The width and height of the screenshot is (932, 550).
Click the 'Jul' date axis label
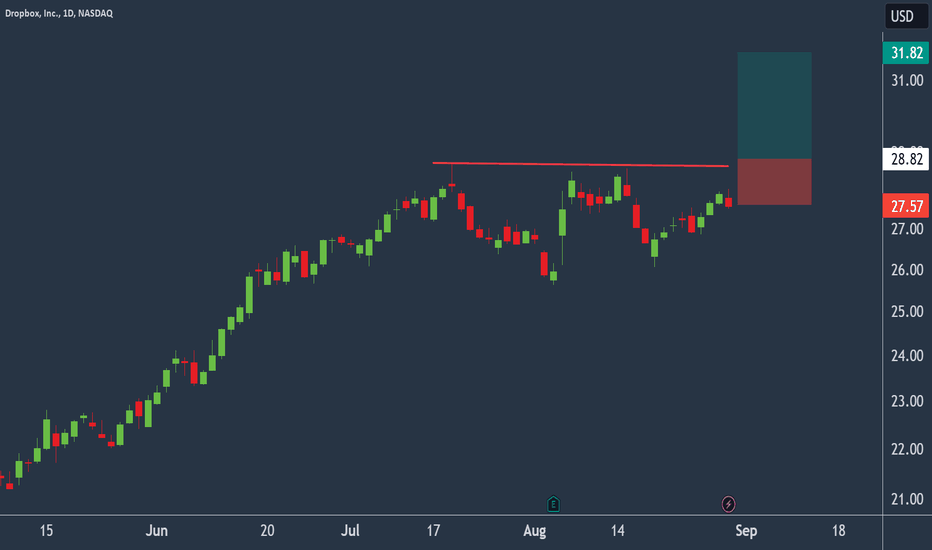point(350,530)
